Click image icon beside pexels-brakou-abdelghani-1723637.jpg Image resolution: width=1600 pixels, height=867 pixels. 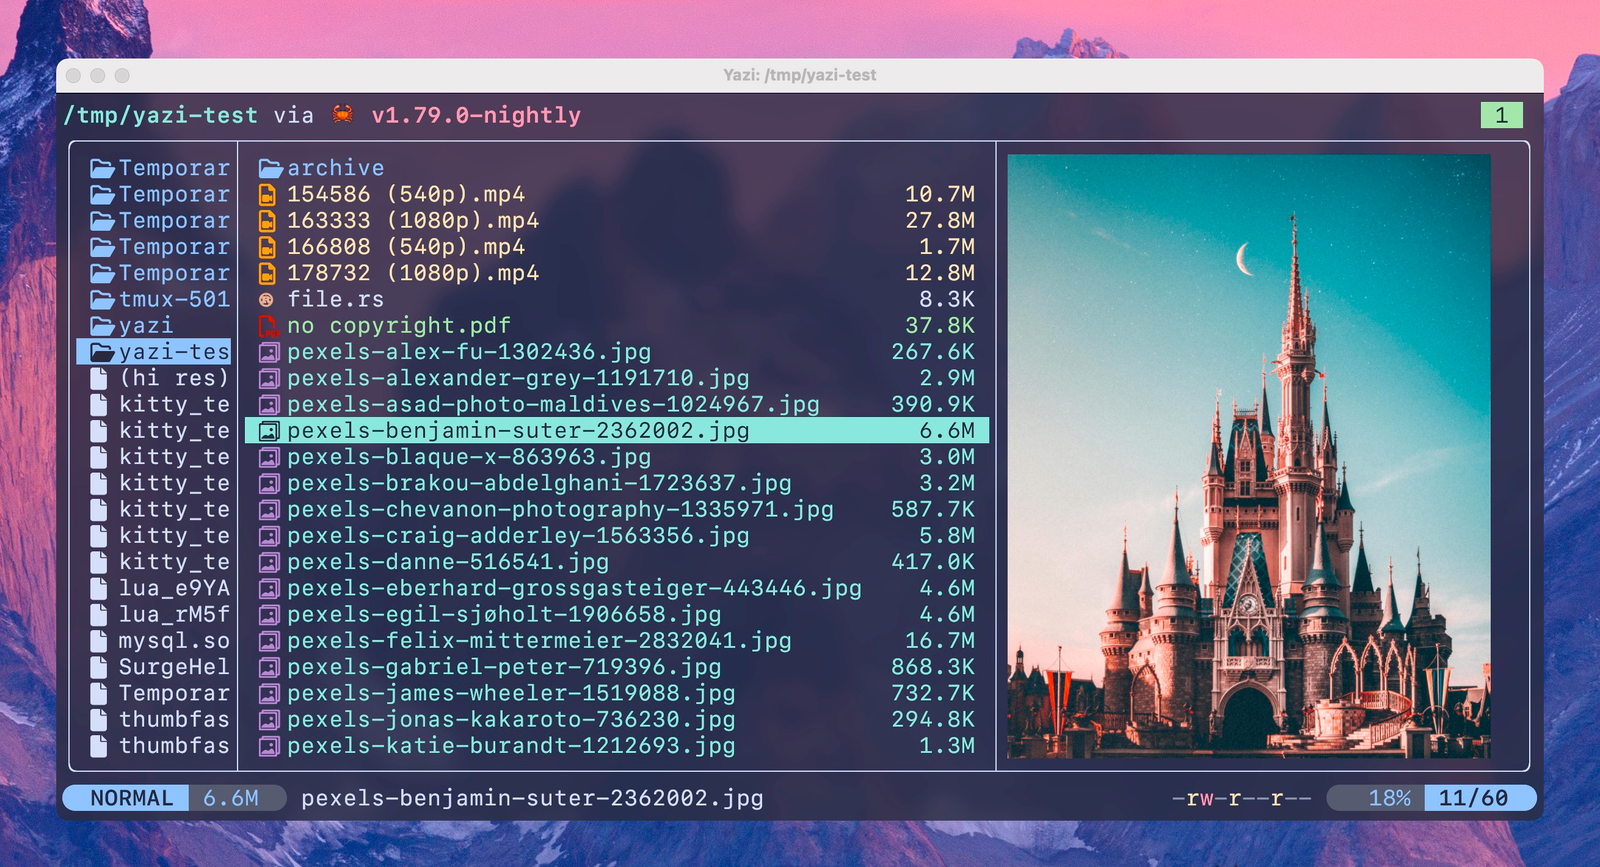coord(268,483)
